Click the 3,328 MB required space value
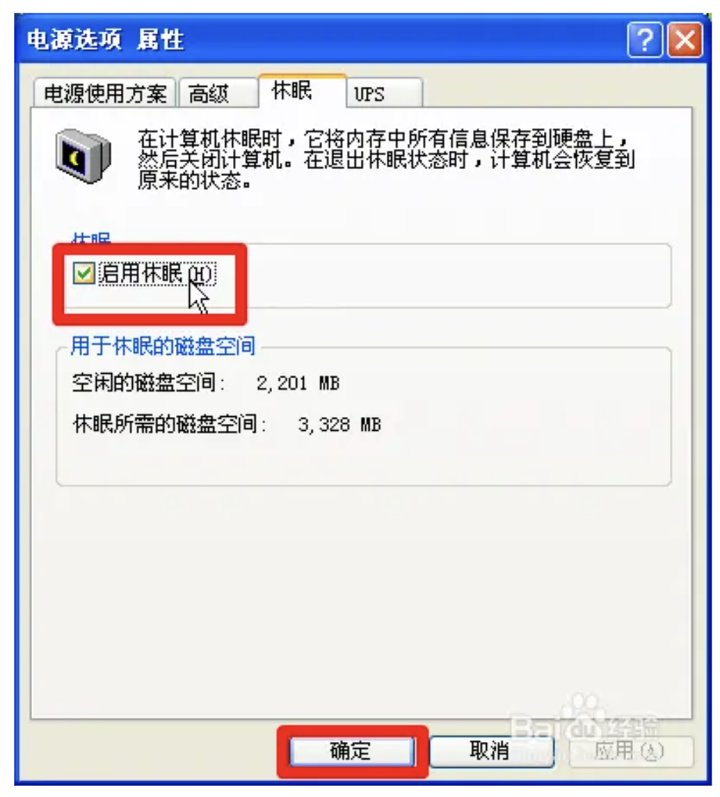The height and width of the screenshot is (797, 720). tap(340, 424)
